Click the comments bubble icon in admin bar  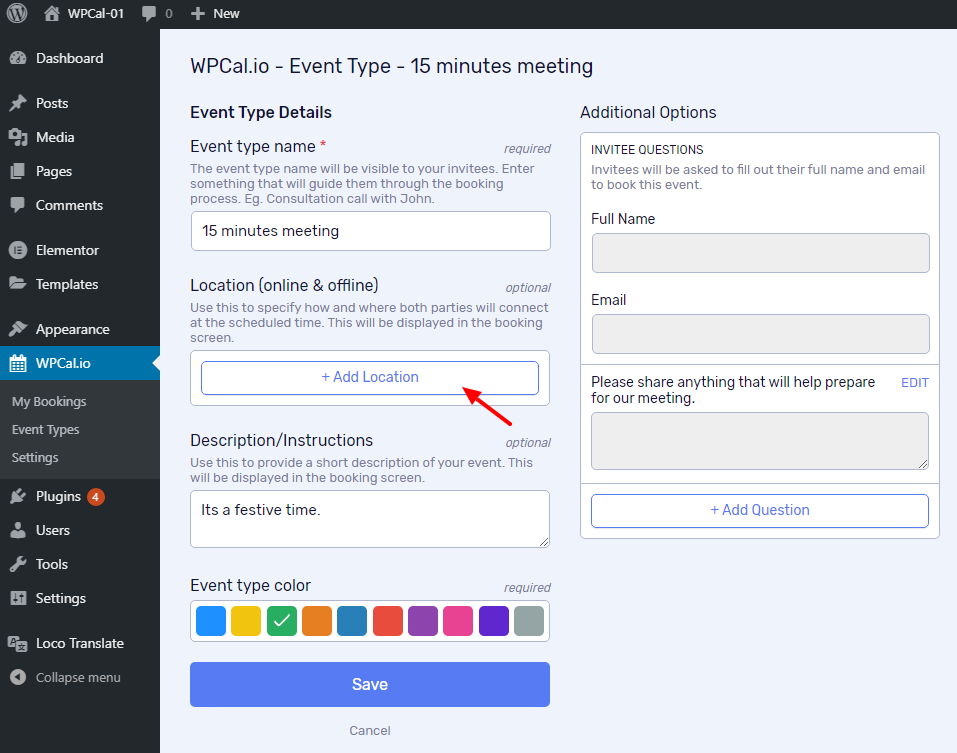(148, 13)
